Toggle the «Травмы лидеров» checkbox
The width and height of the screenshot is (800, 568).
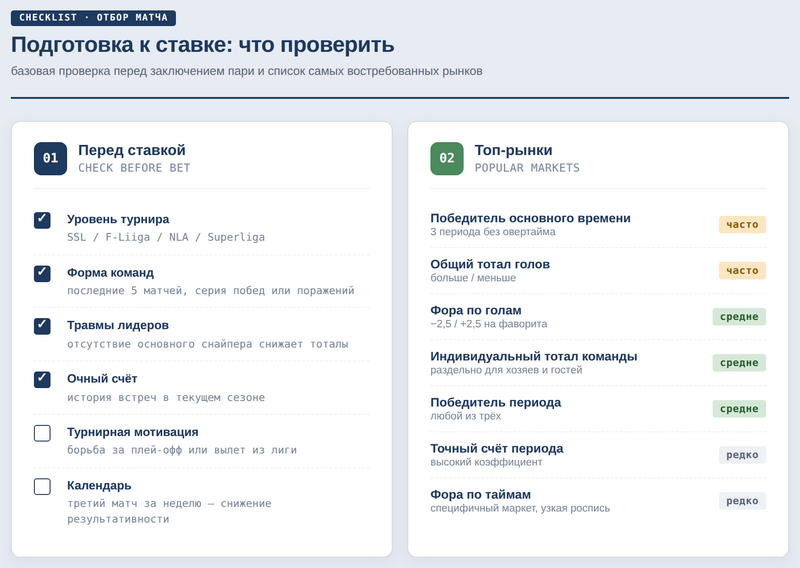42,326
